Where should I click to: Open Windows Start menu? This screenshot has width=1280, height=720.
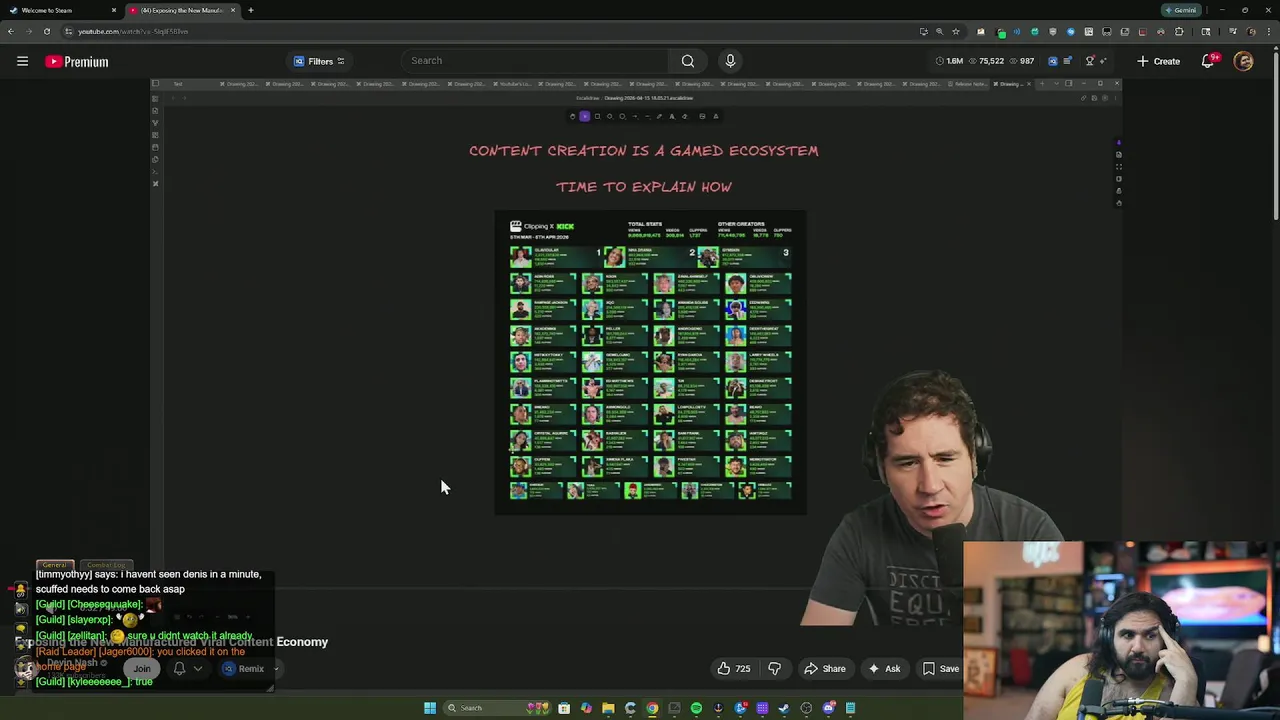[x=430, y=708]
